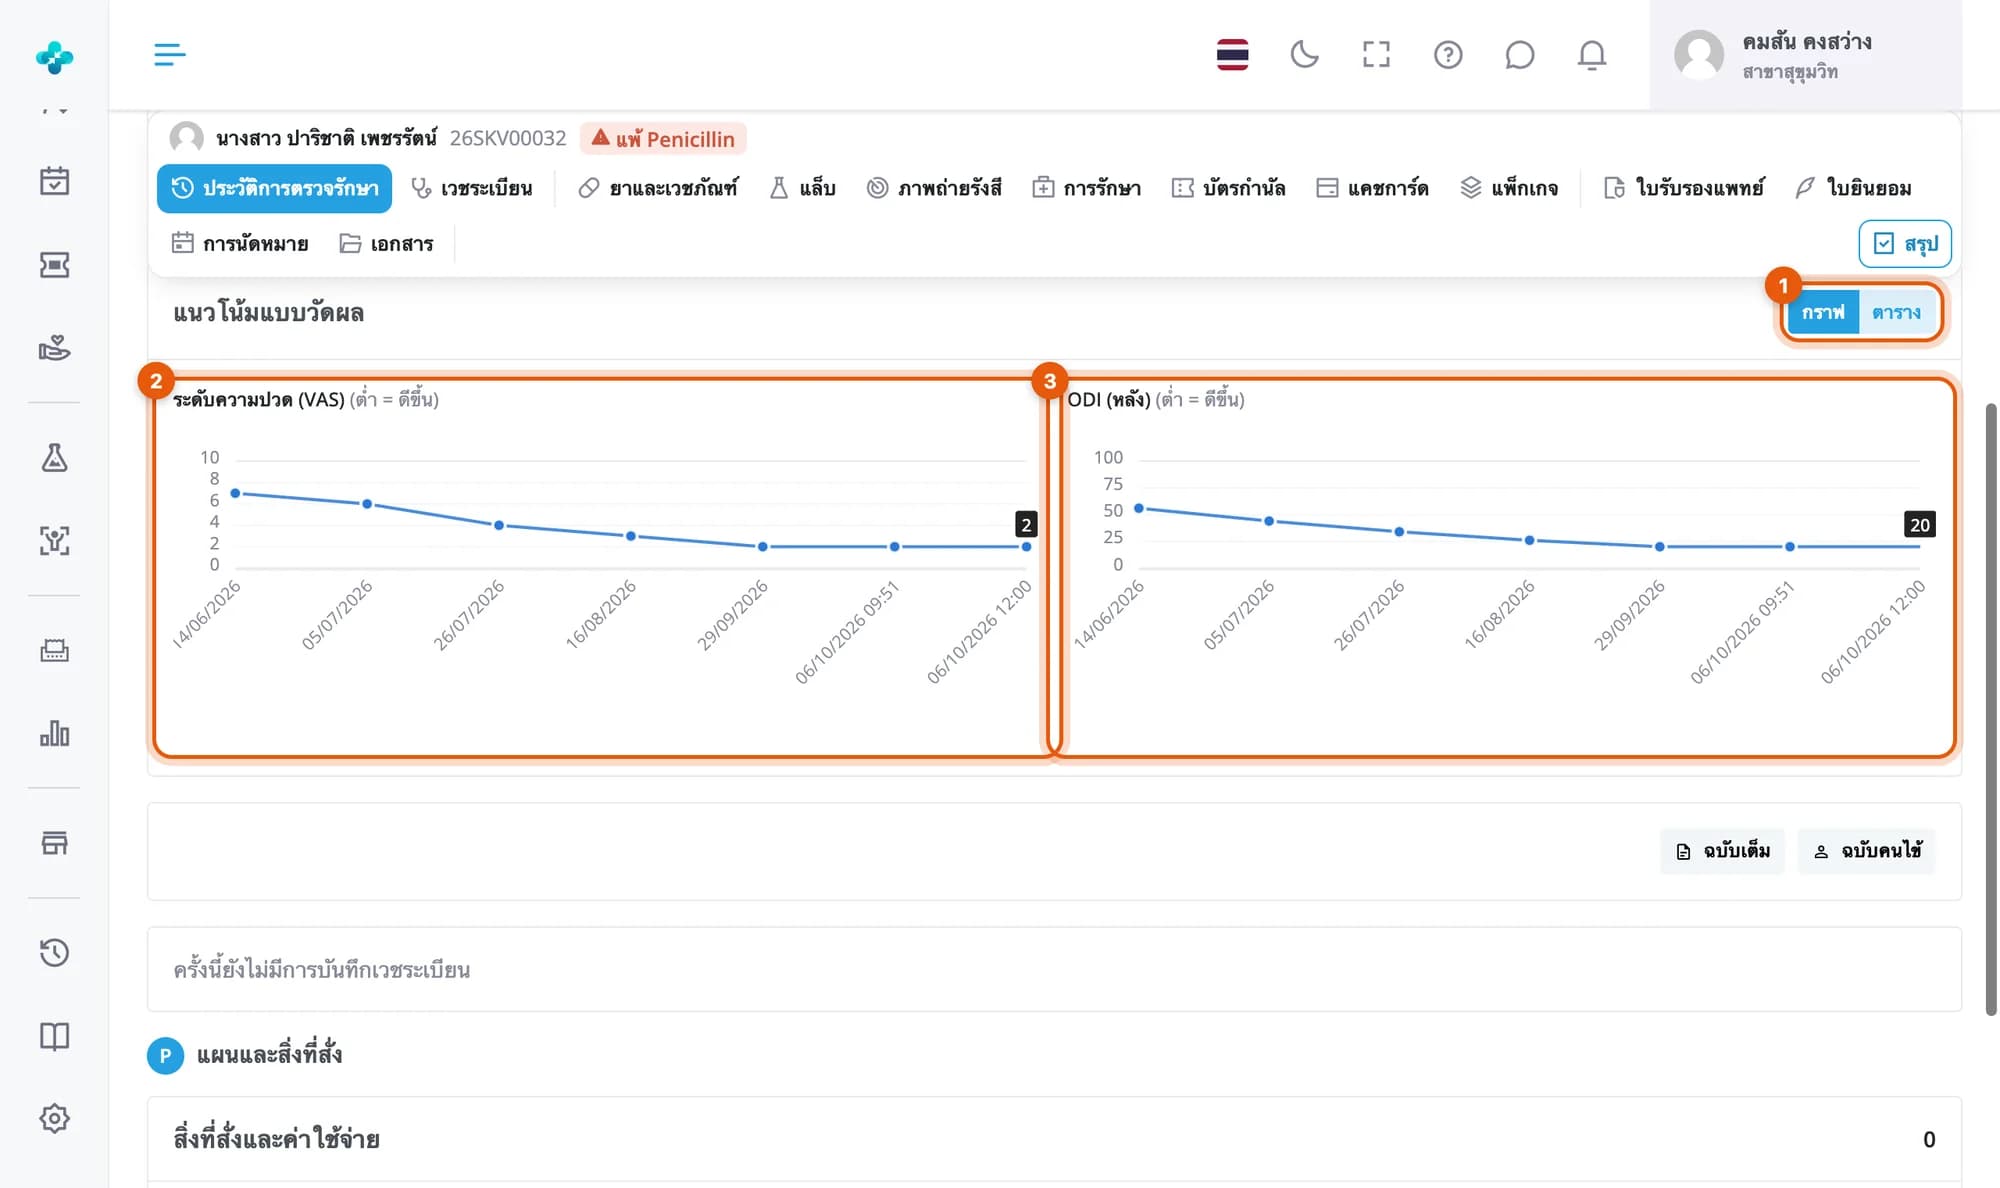Open the ticket sidebar icon

54,265
